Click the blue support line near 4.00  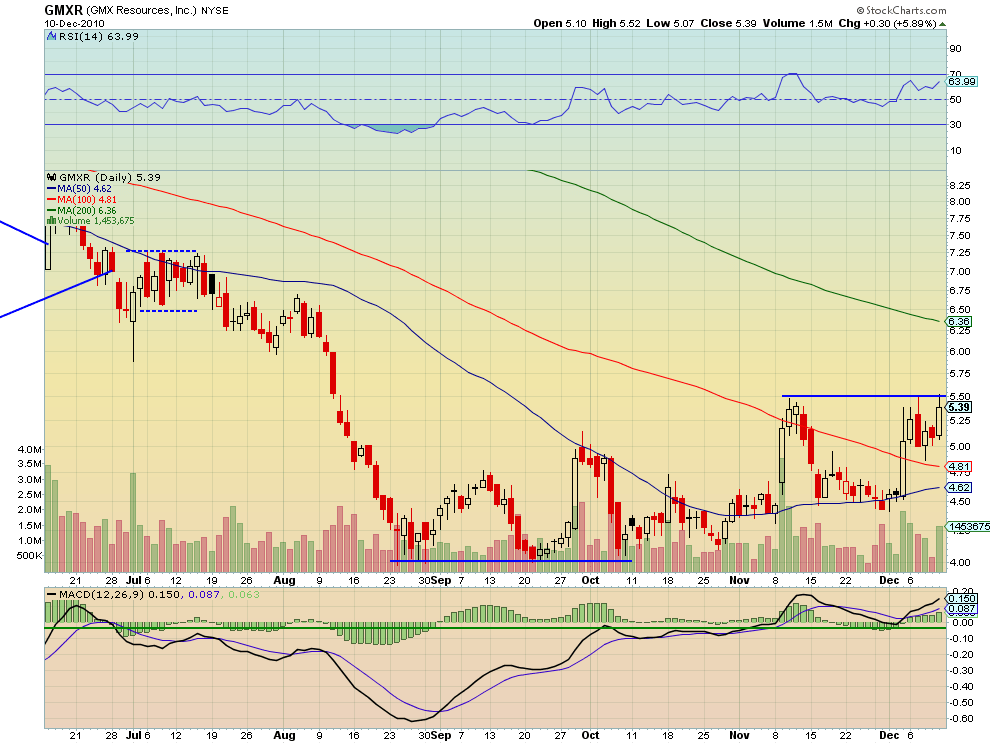pos(511,561)
